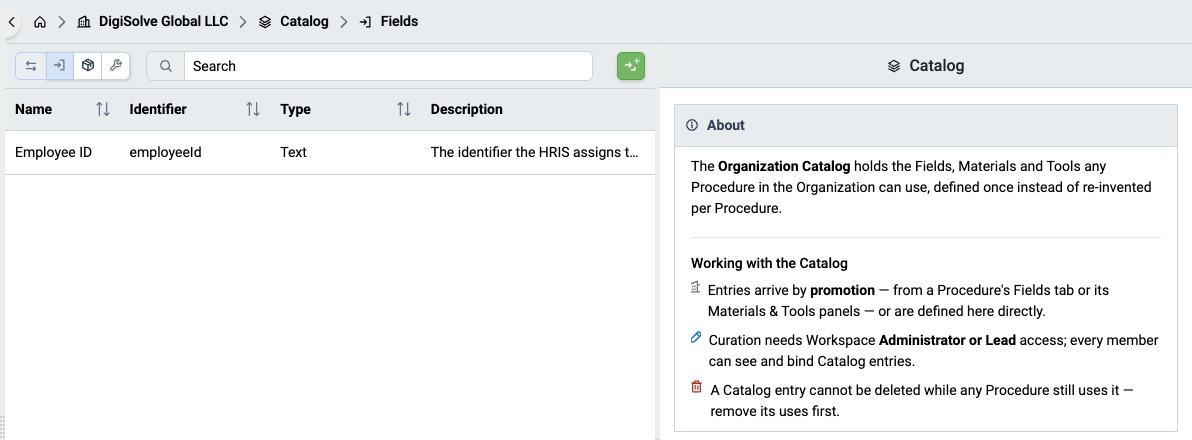
Task: Focus the Search input field
Action: (388, 66)
